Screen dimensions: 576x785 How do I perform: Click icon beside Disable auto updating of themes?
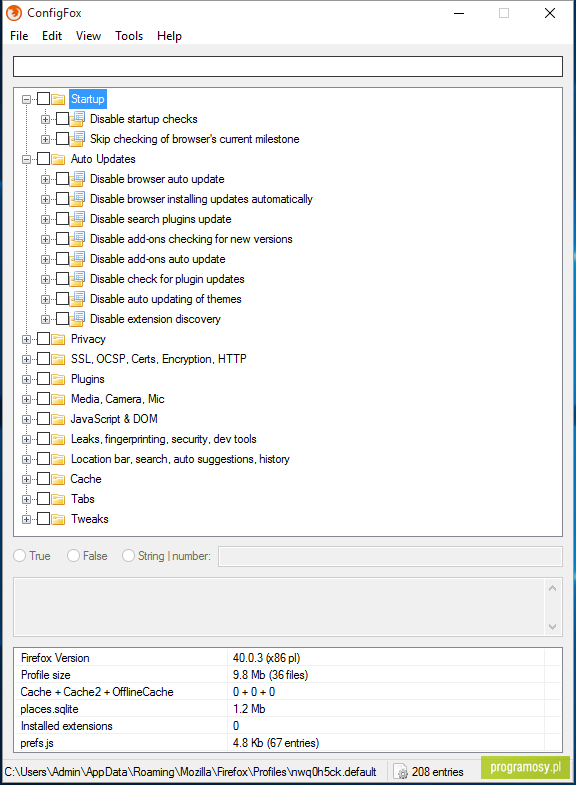click(77, 299)
